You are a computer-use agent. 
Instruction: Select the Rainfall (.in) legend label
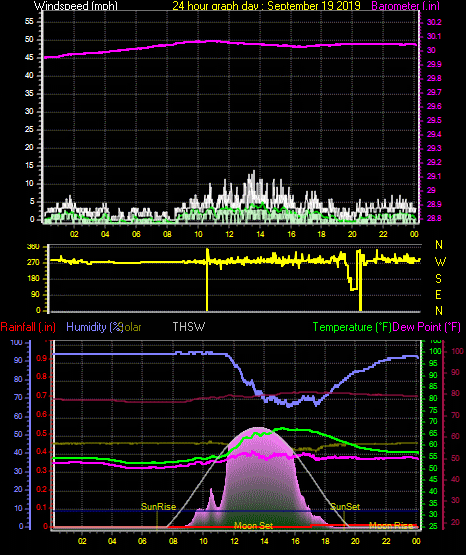(x=28, y=327)
